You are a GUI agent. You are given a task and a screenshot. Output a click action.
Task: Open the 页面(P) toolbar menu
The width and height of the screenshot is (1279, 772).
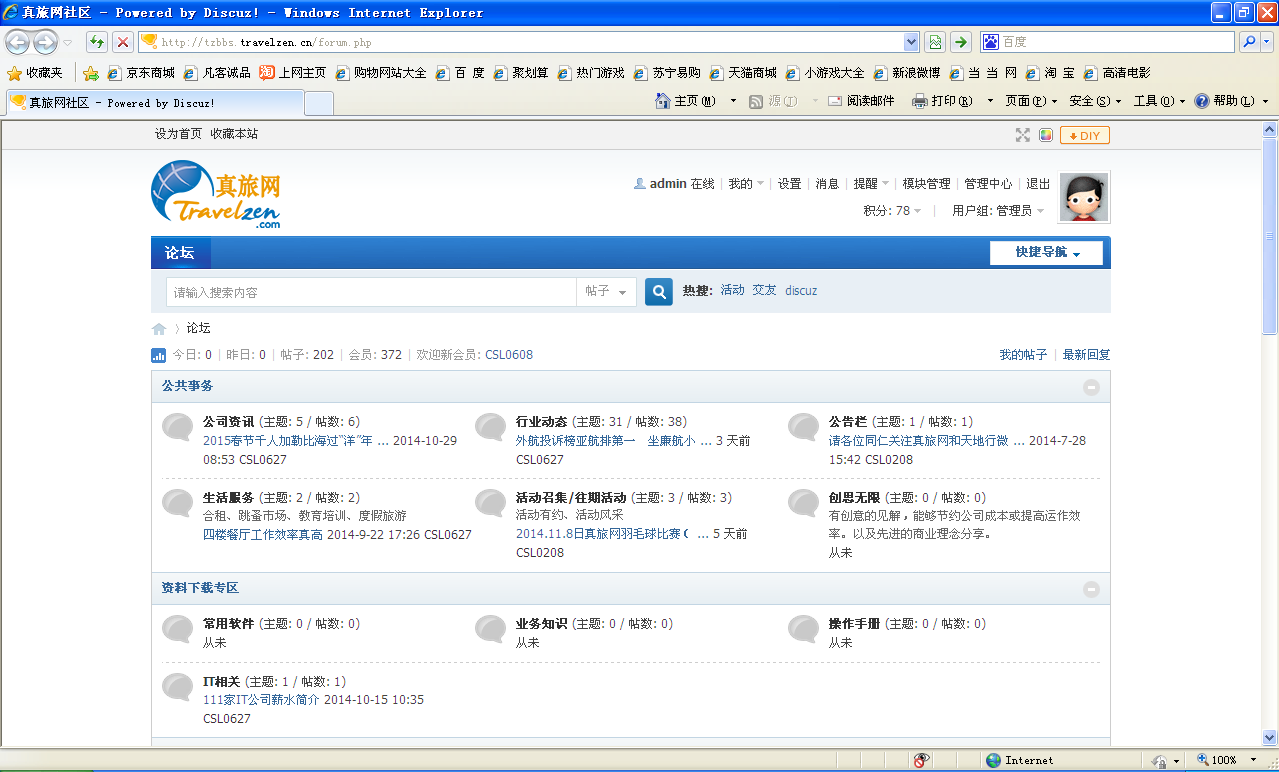[1031, 101]
